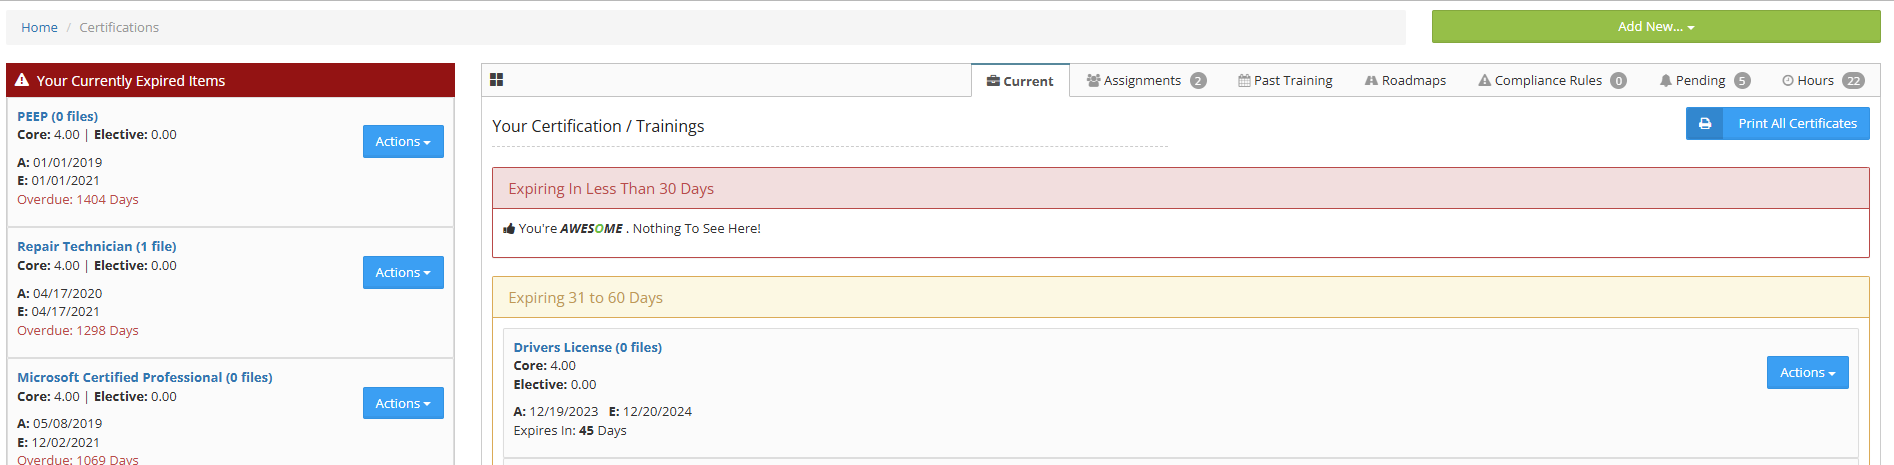Open Actions menu for Microsoft Certified Professional
The width and height of the screenshot is (1894, 465).
(x=403, y=404)
